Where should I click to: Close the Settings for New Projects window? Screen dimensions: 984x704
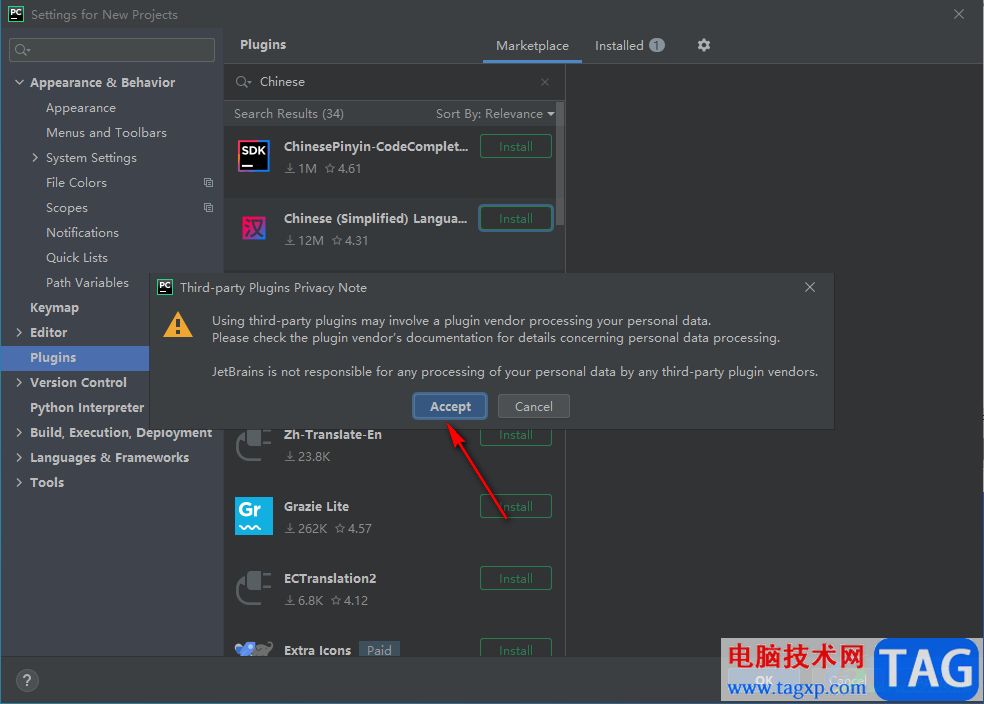[x=958, y=14]
